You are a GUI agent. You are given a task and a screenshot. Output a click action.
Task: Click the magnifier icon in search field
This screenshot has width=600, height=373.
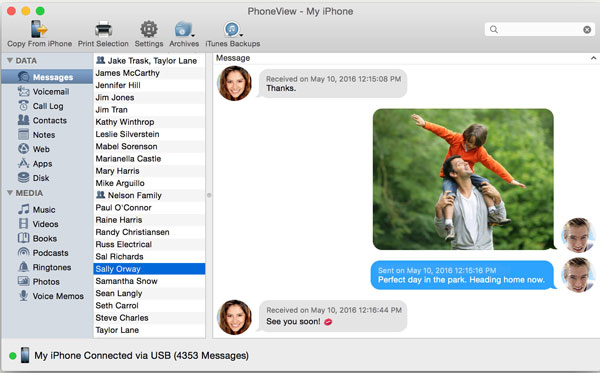[x=494, y=29]
